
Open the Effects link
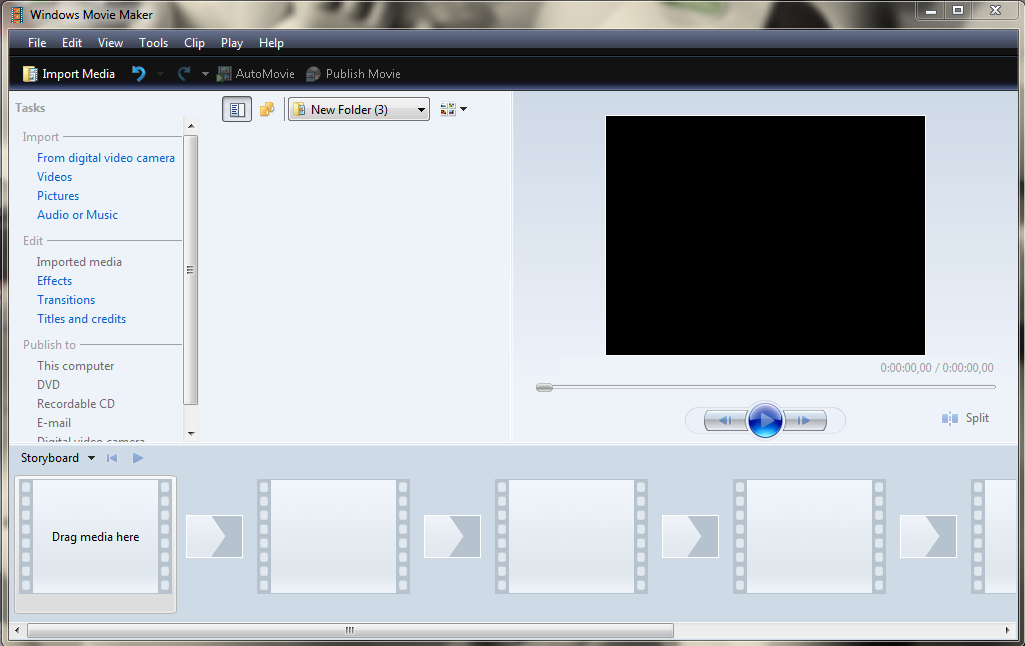(x=54, y=280)
